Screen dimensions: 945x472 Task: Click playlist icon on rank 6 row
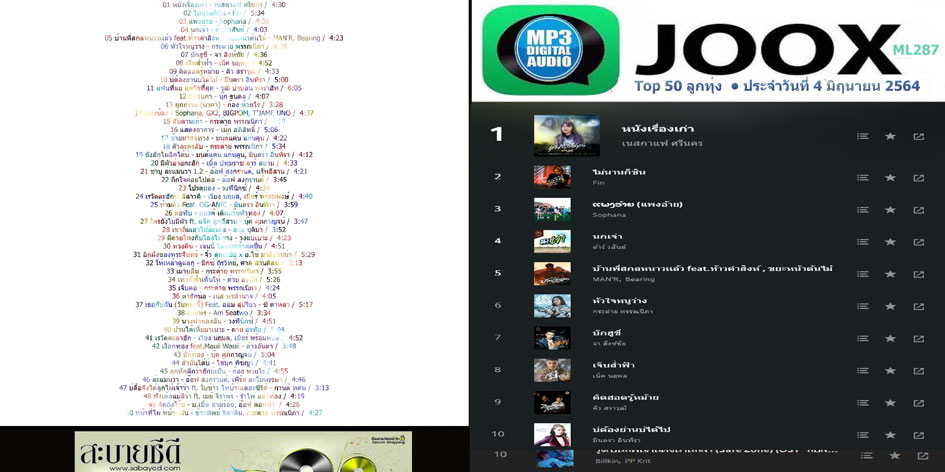coord(862,306)
